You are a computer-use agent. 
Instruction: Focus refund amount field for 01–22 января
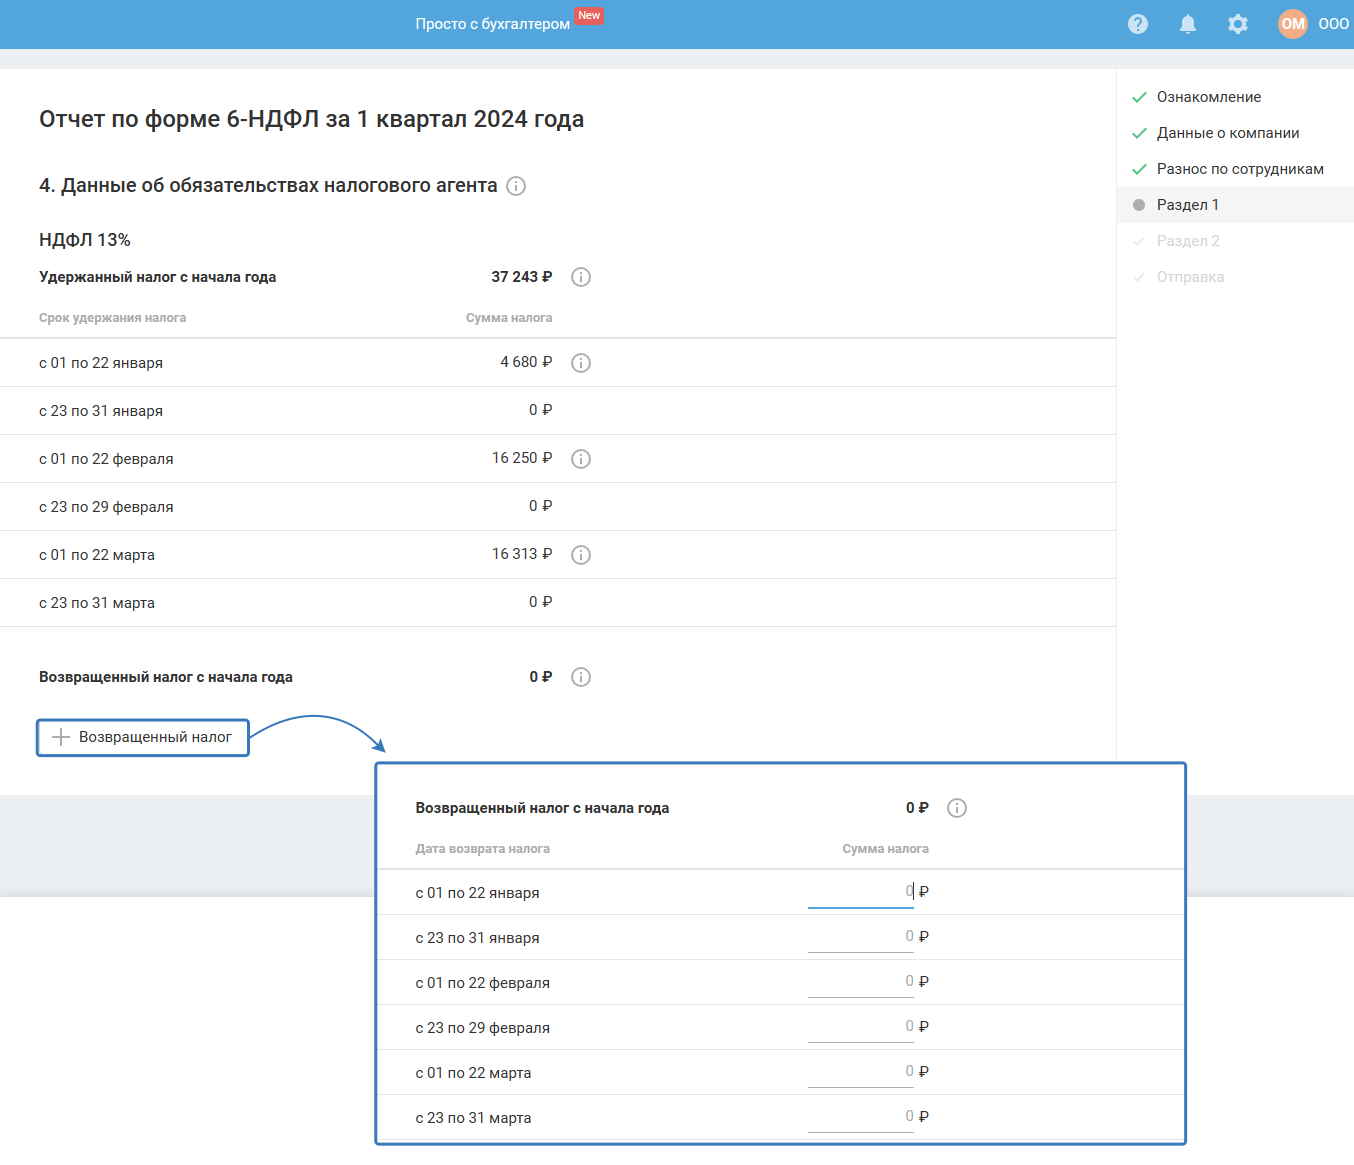click(860, 891)
